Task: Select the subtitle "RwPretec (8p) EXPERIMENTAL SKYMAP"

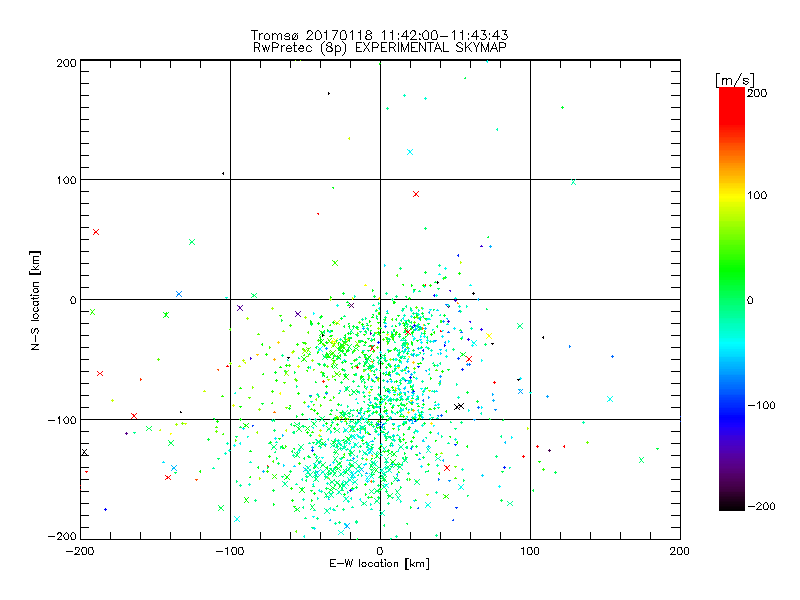Action: (379, 48)
